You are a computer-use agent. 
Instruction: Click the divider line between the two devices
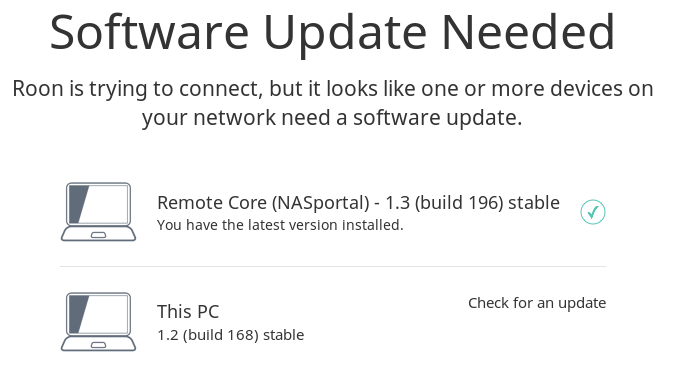(333, 267)
